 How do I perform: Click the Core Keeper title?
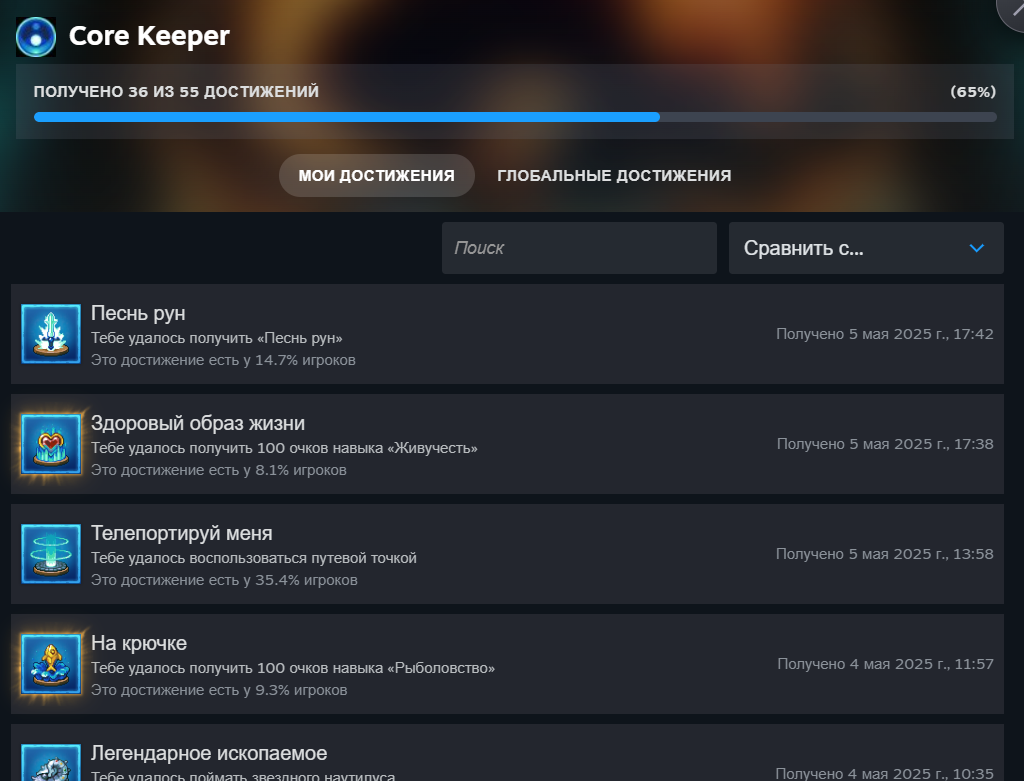tap(149, 36)
